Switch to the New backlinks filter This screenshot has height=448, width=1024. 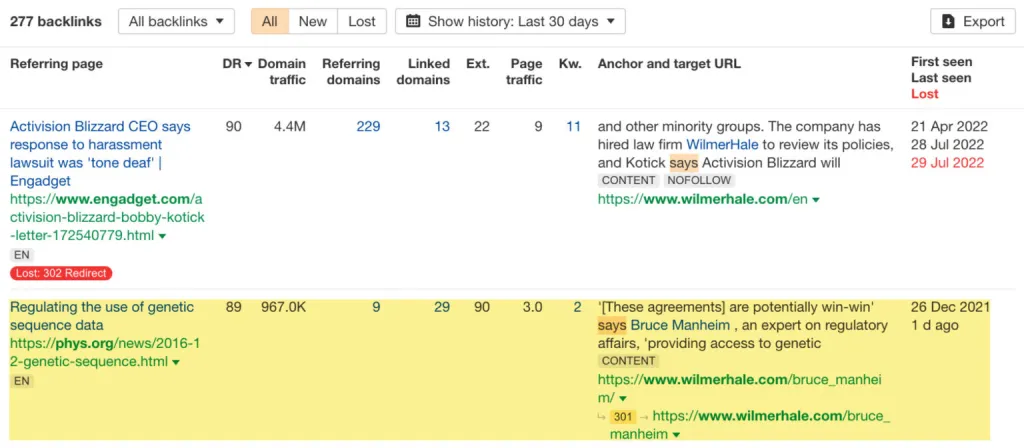click(x=312, y=21)
